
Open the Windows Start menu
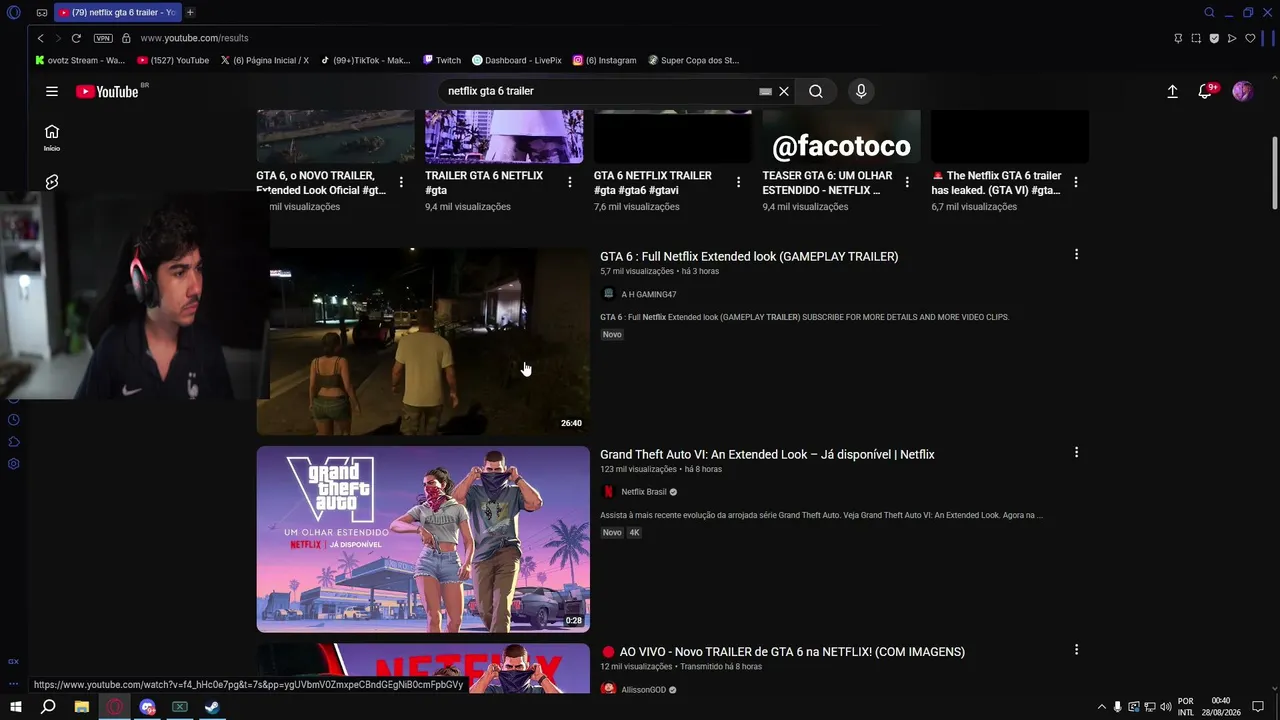click(16, 707)
